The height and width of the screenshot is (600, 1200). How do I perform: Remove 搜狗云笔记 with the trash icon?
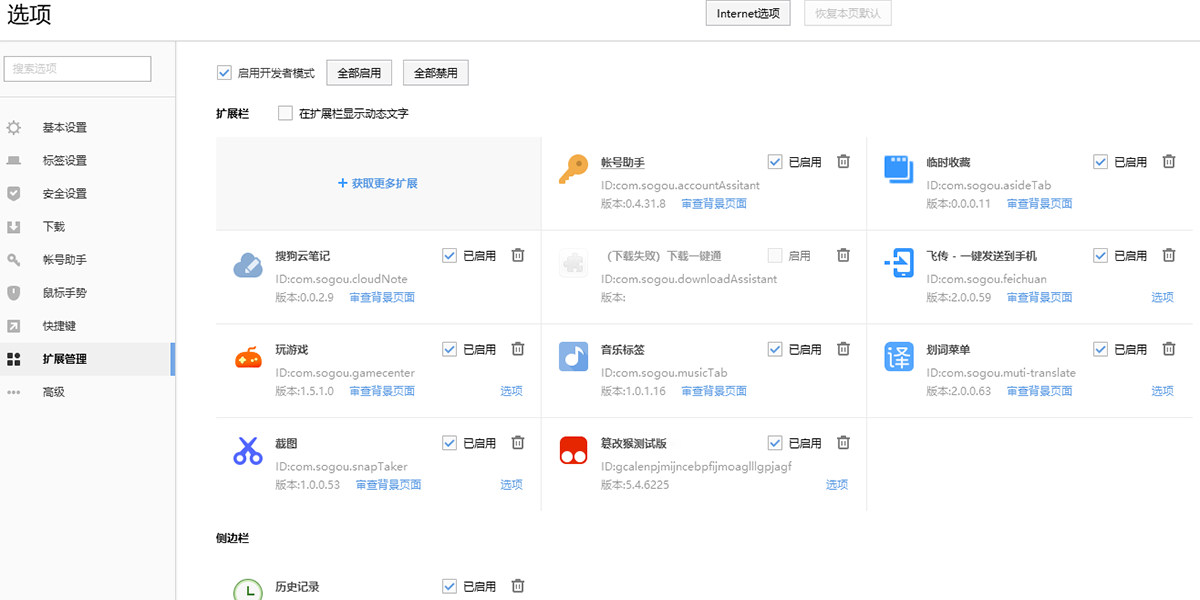click(x=518, y=255)
